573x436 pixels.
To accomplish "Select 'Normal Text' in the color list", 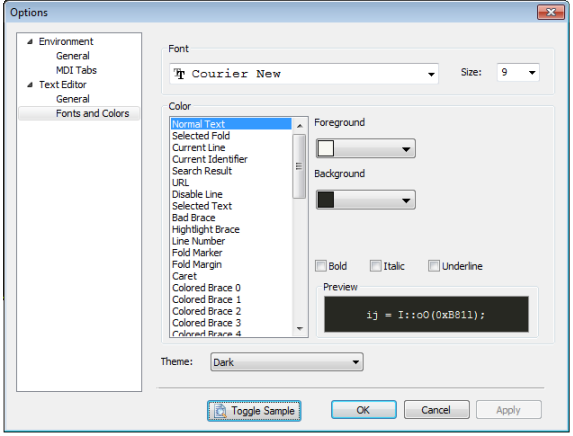I will click(231, 124).
